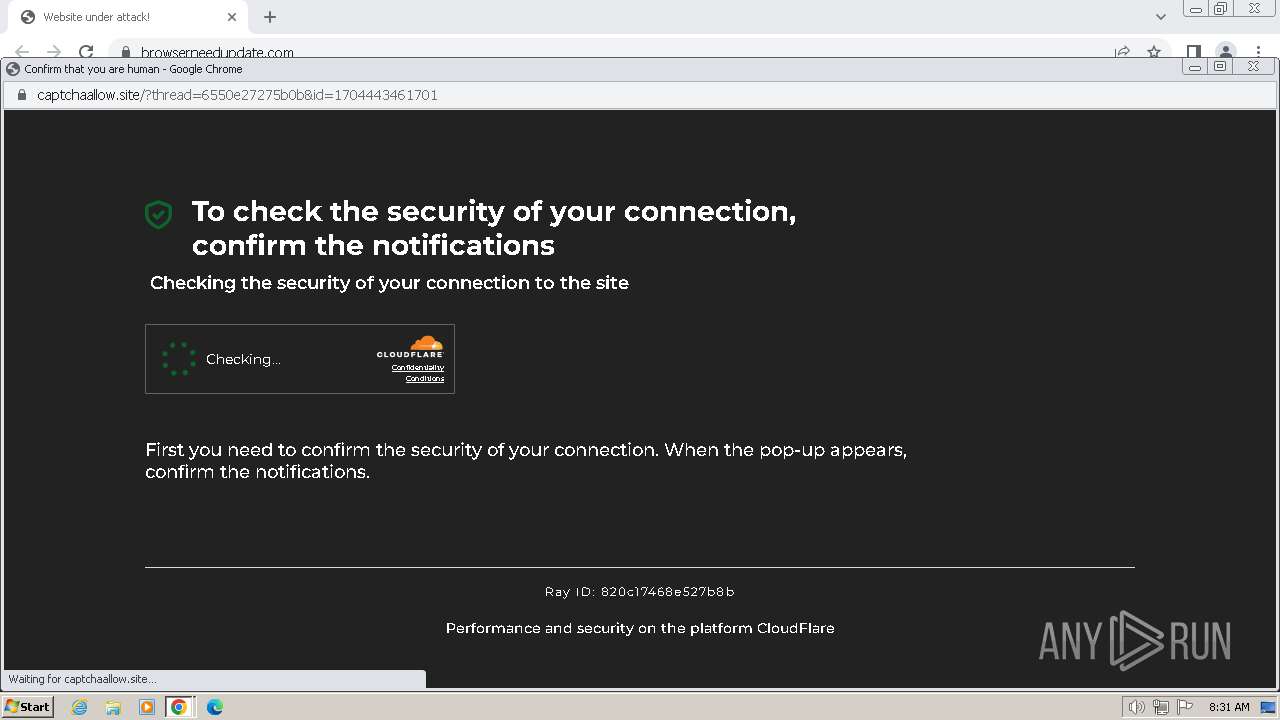The image size is (1280, 720).
Task: Open the tab search chevron
Action: (1161, 17)
